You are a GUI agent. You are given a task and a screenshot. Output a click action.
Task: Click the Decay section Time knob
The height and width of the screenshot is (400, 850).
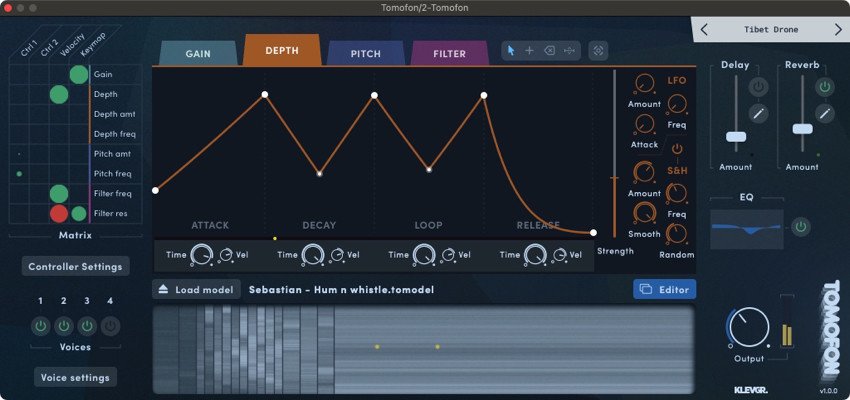click(313, 255)
